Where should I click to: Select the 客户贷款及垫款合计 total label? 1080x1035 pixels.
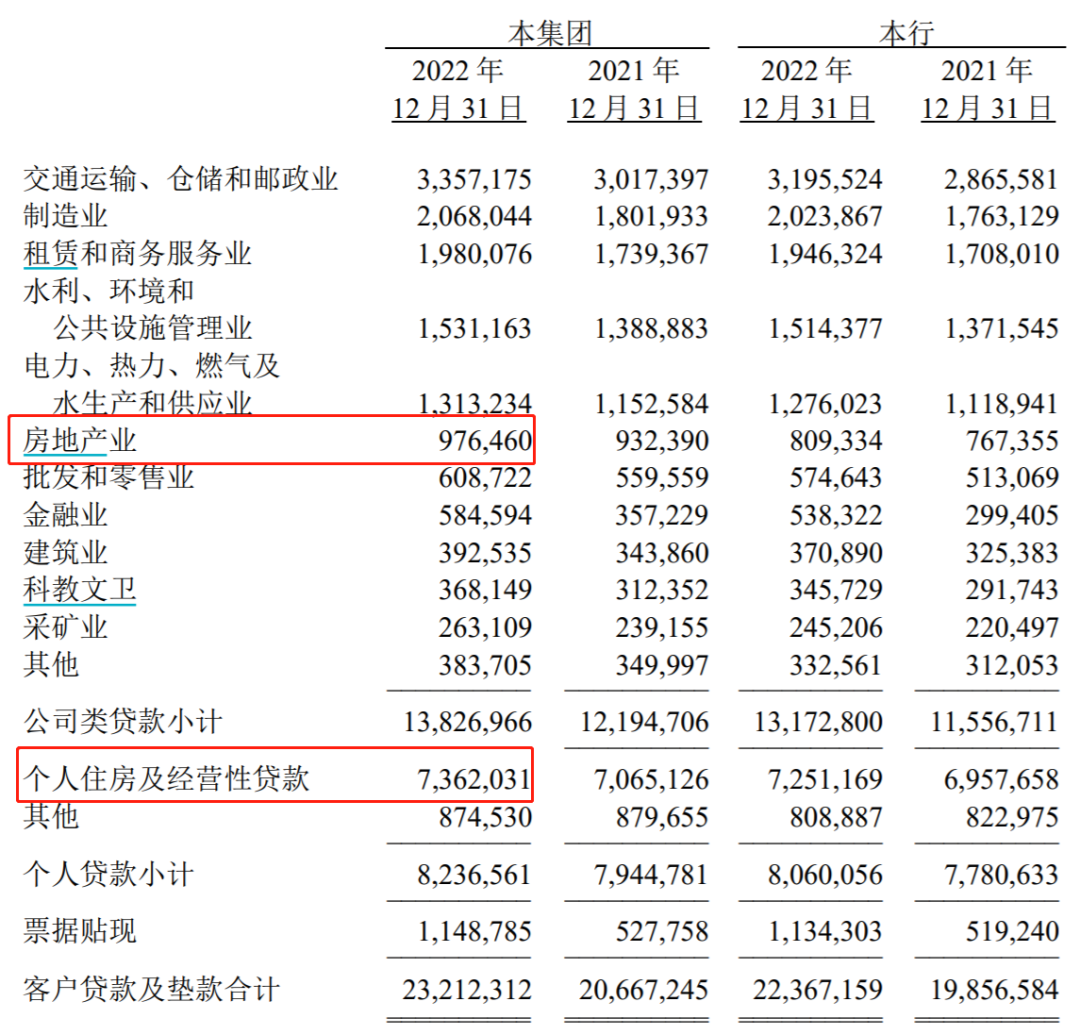pos(152,990)
